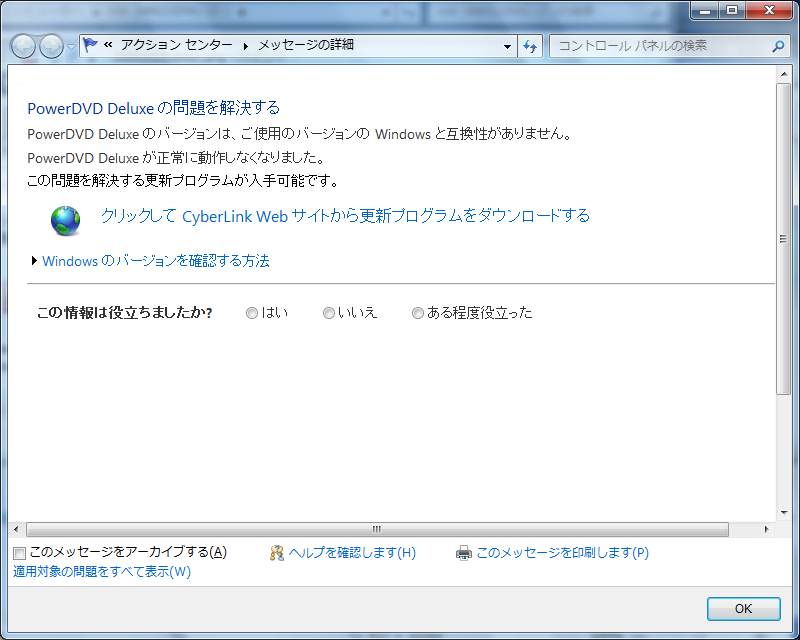Screen dimensions: 800x640
Task: Check このメッセージをアーカイブする checkbox
Action: point(19,553)
